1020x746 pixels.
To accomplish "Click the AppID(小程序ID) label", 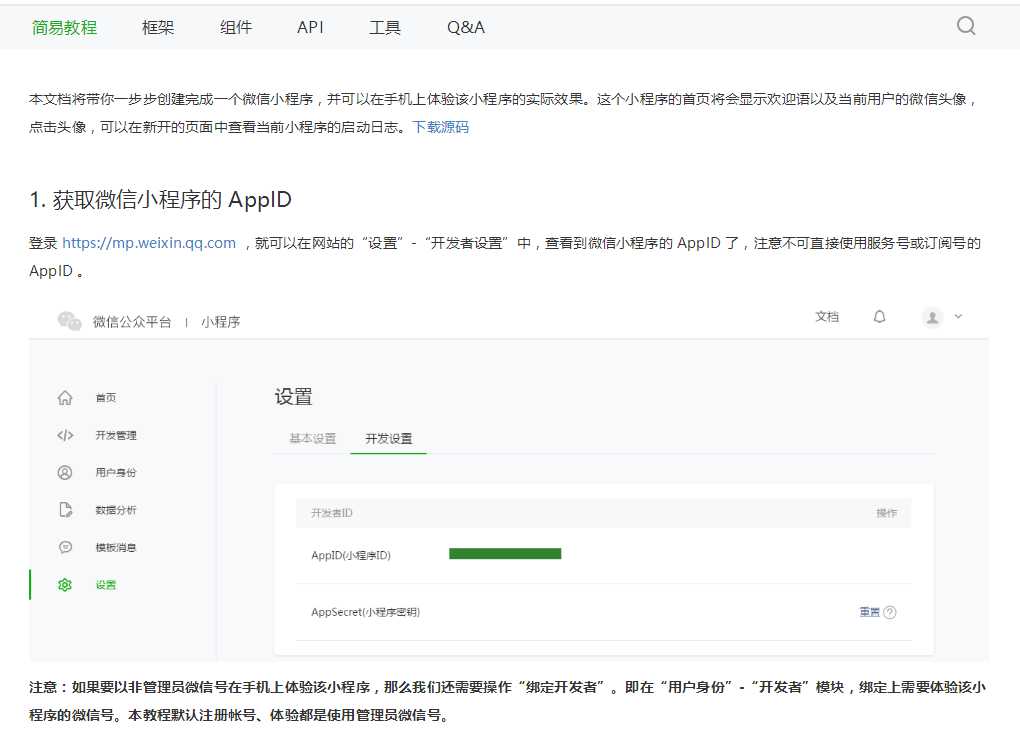I will (351, 555).
